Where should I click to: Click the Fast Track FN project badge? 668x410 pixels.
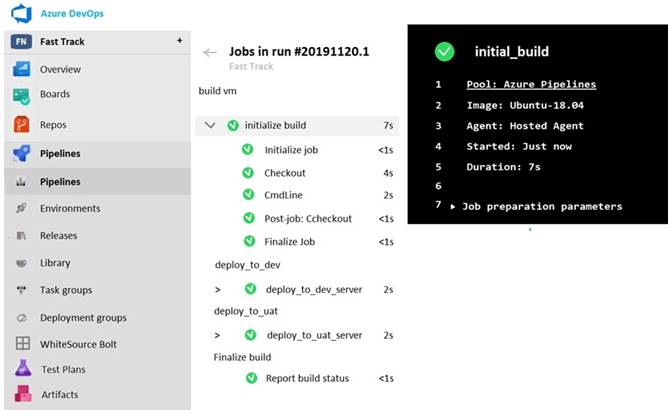20,41
